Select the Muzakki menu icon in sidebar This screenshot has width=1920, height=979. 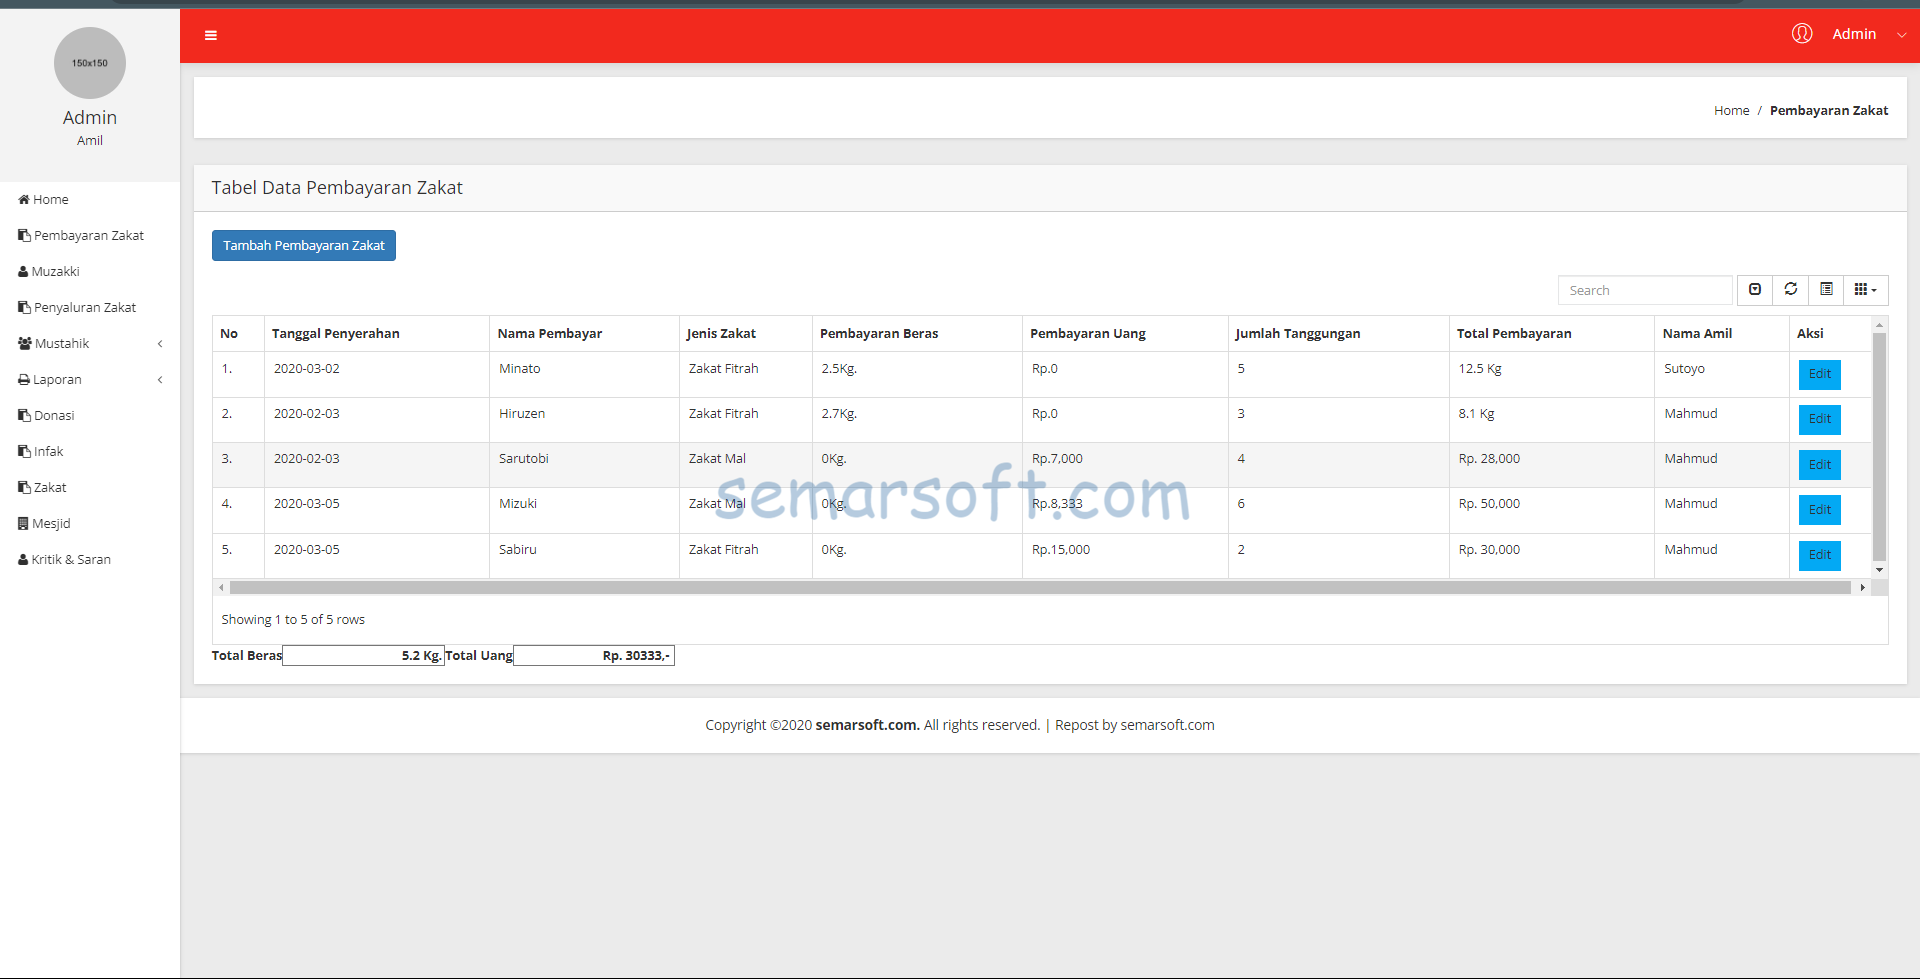[22, 271]
